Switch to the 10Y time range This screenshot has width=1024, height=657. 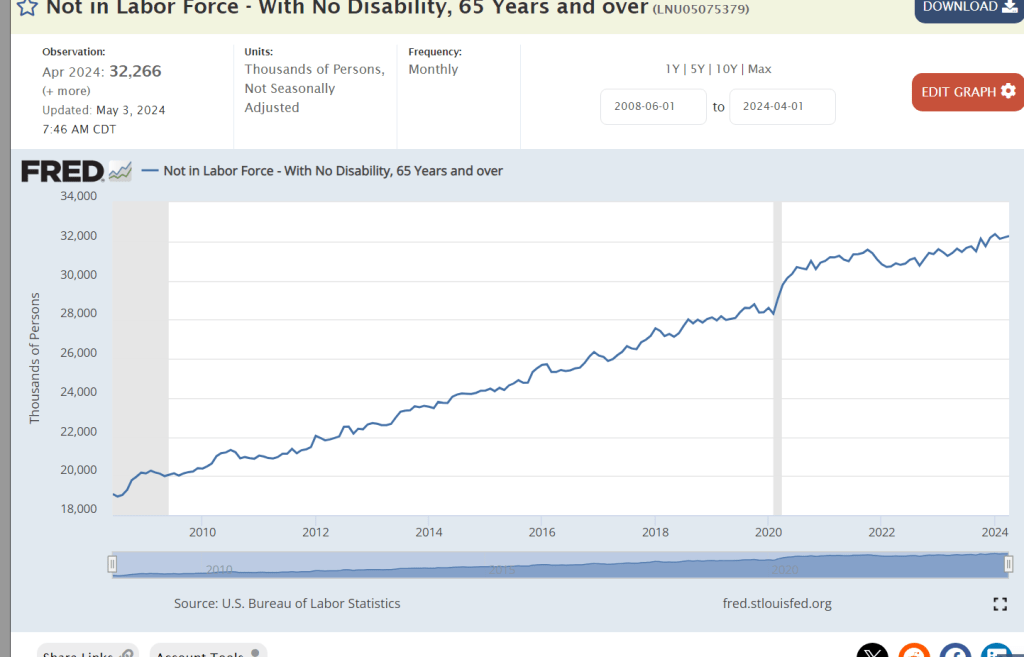point(726,69)
